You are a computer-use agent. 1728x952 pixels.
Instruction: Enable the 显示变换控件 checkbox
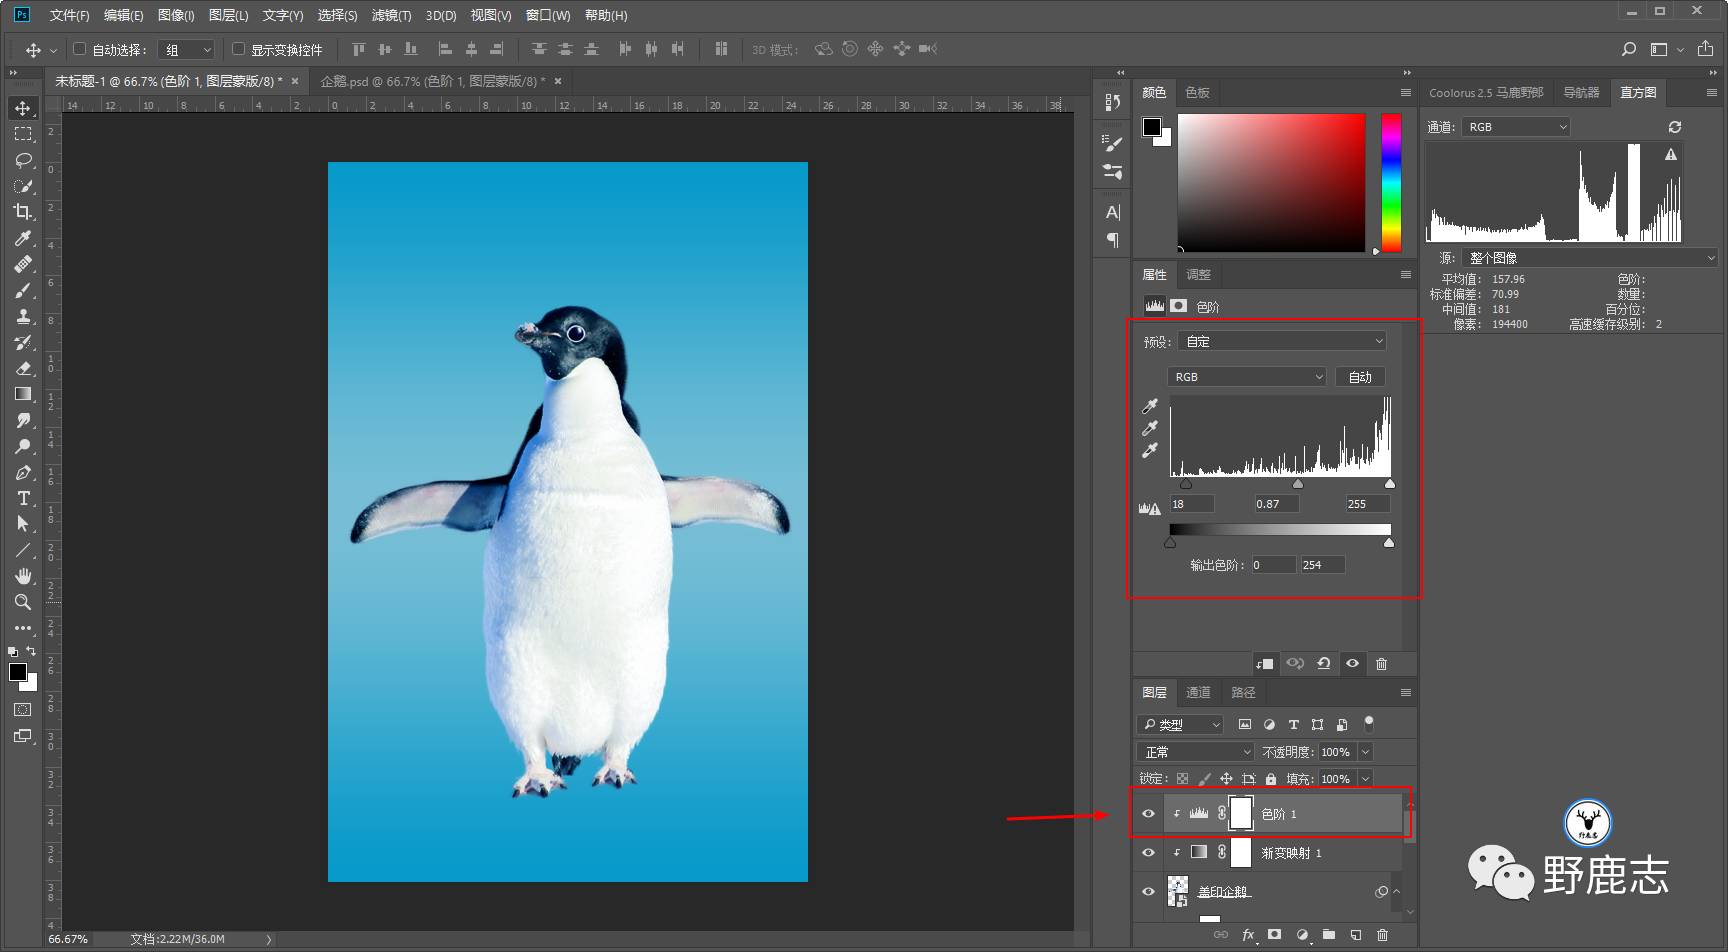(238, 49)
